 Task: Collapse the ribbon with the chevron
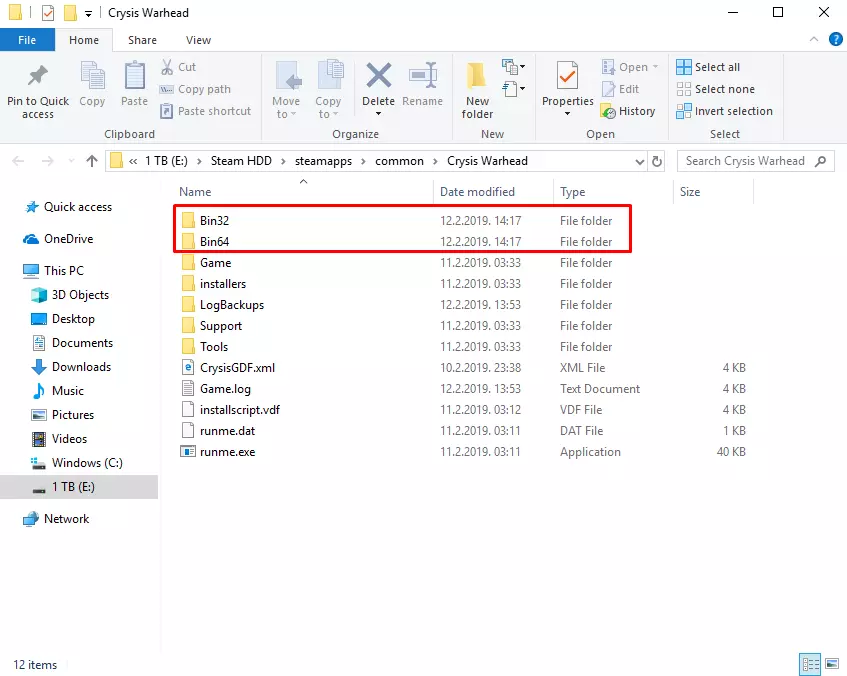814,39
